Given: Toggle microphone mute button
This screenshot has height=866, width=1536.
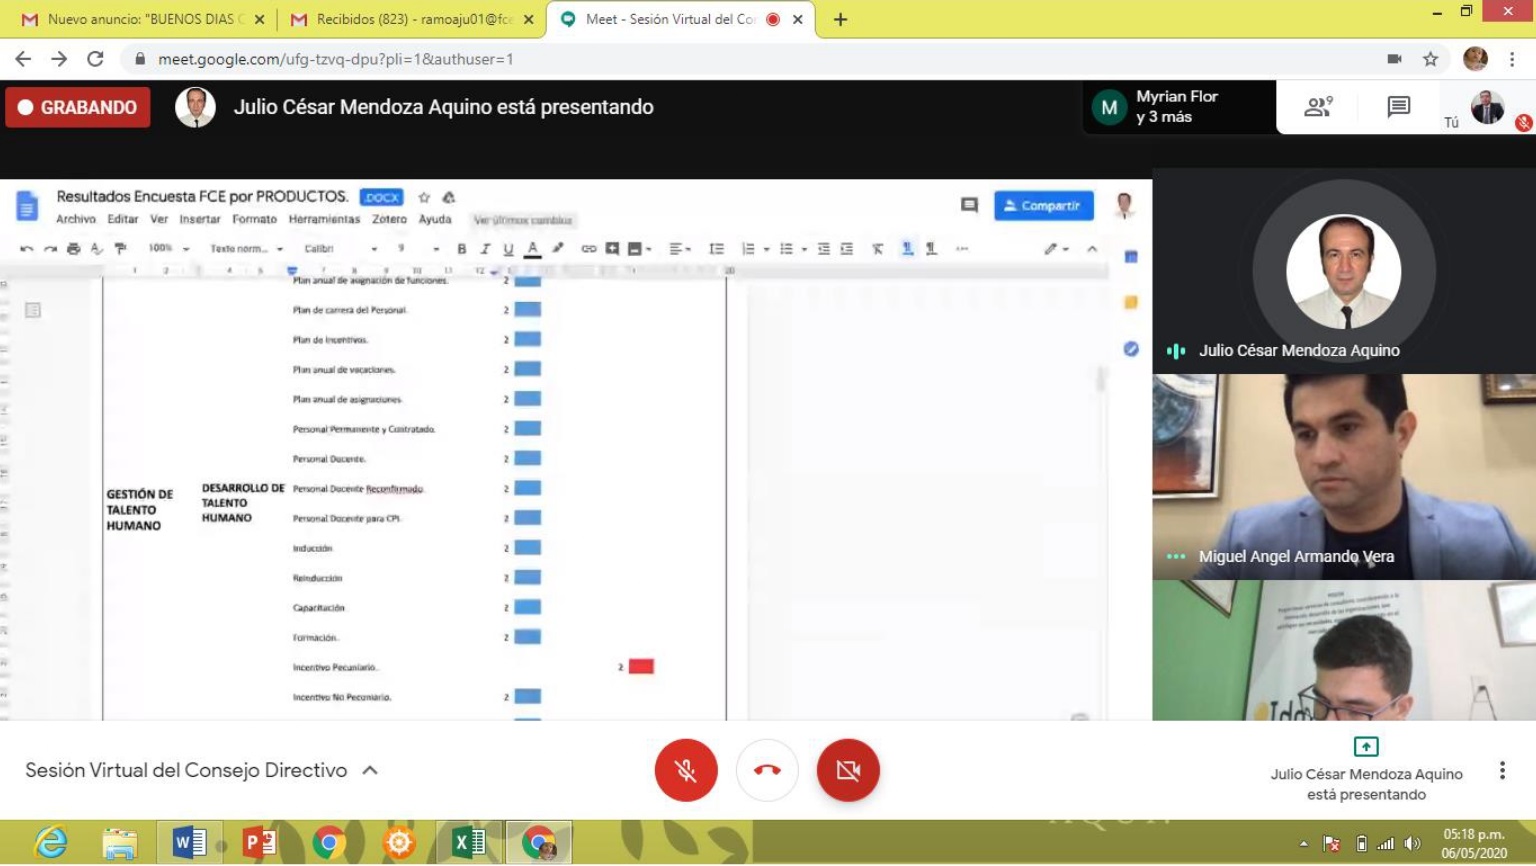Looking at the screenshot, I should point(686,770).
